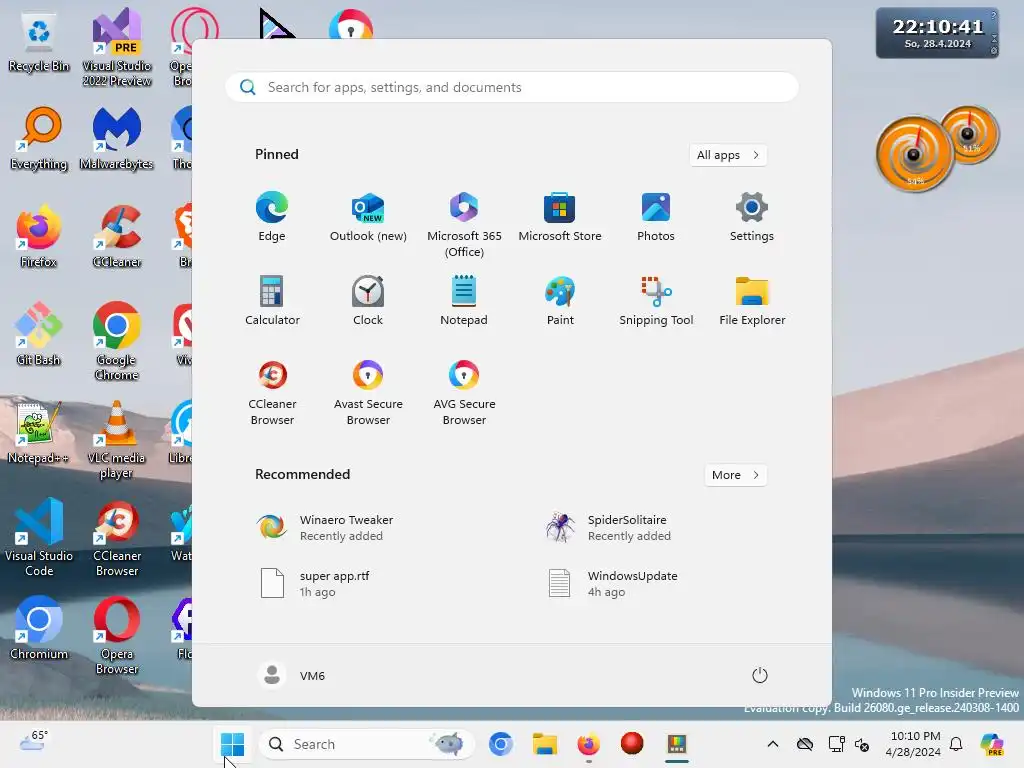The height and width of the screenshot is (768, 1024).
Task: Select the Chromium desktop shortcut
Action: [x=39, y=628]
